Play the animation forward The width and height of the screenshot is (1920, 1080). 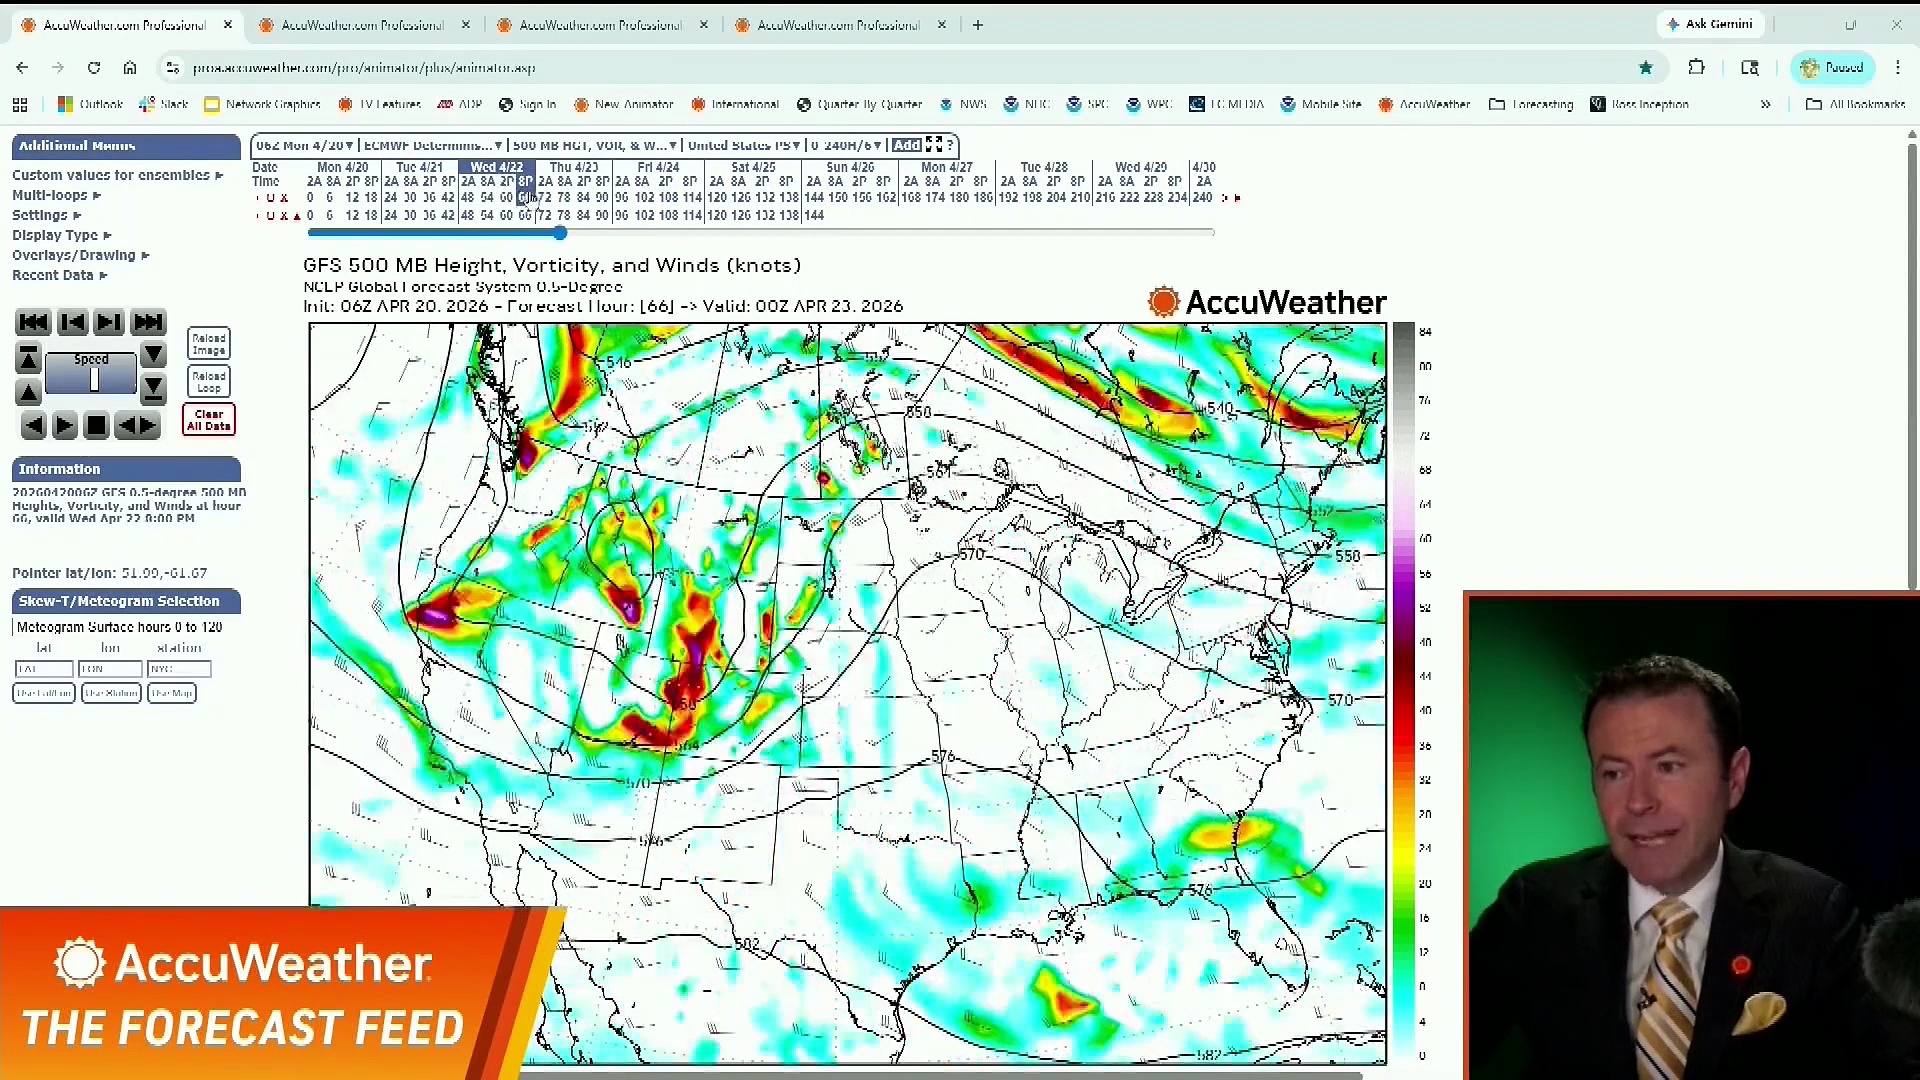click(x=64, y=426)
